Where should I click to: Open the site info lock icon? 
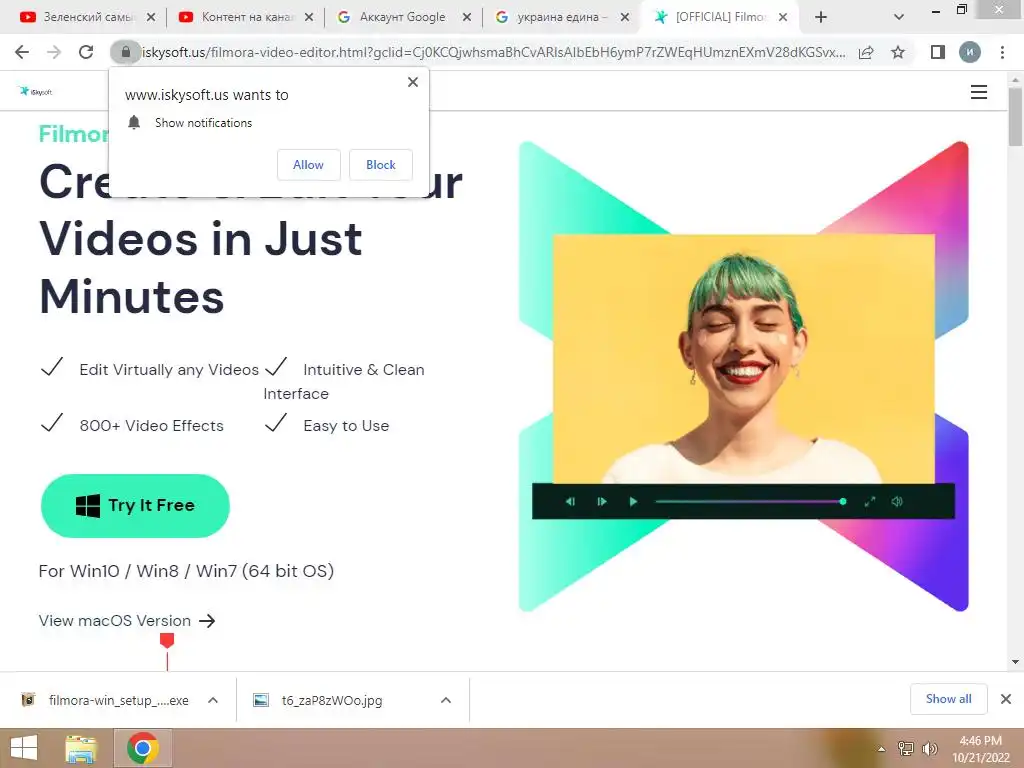[x=125, y=52]
